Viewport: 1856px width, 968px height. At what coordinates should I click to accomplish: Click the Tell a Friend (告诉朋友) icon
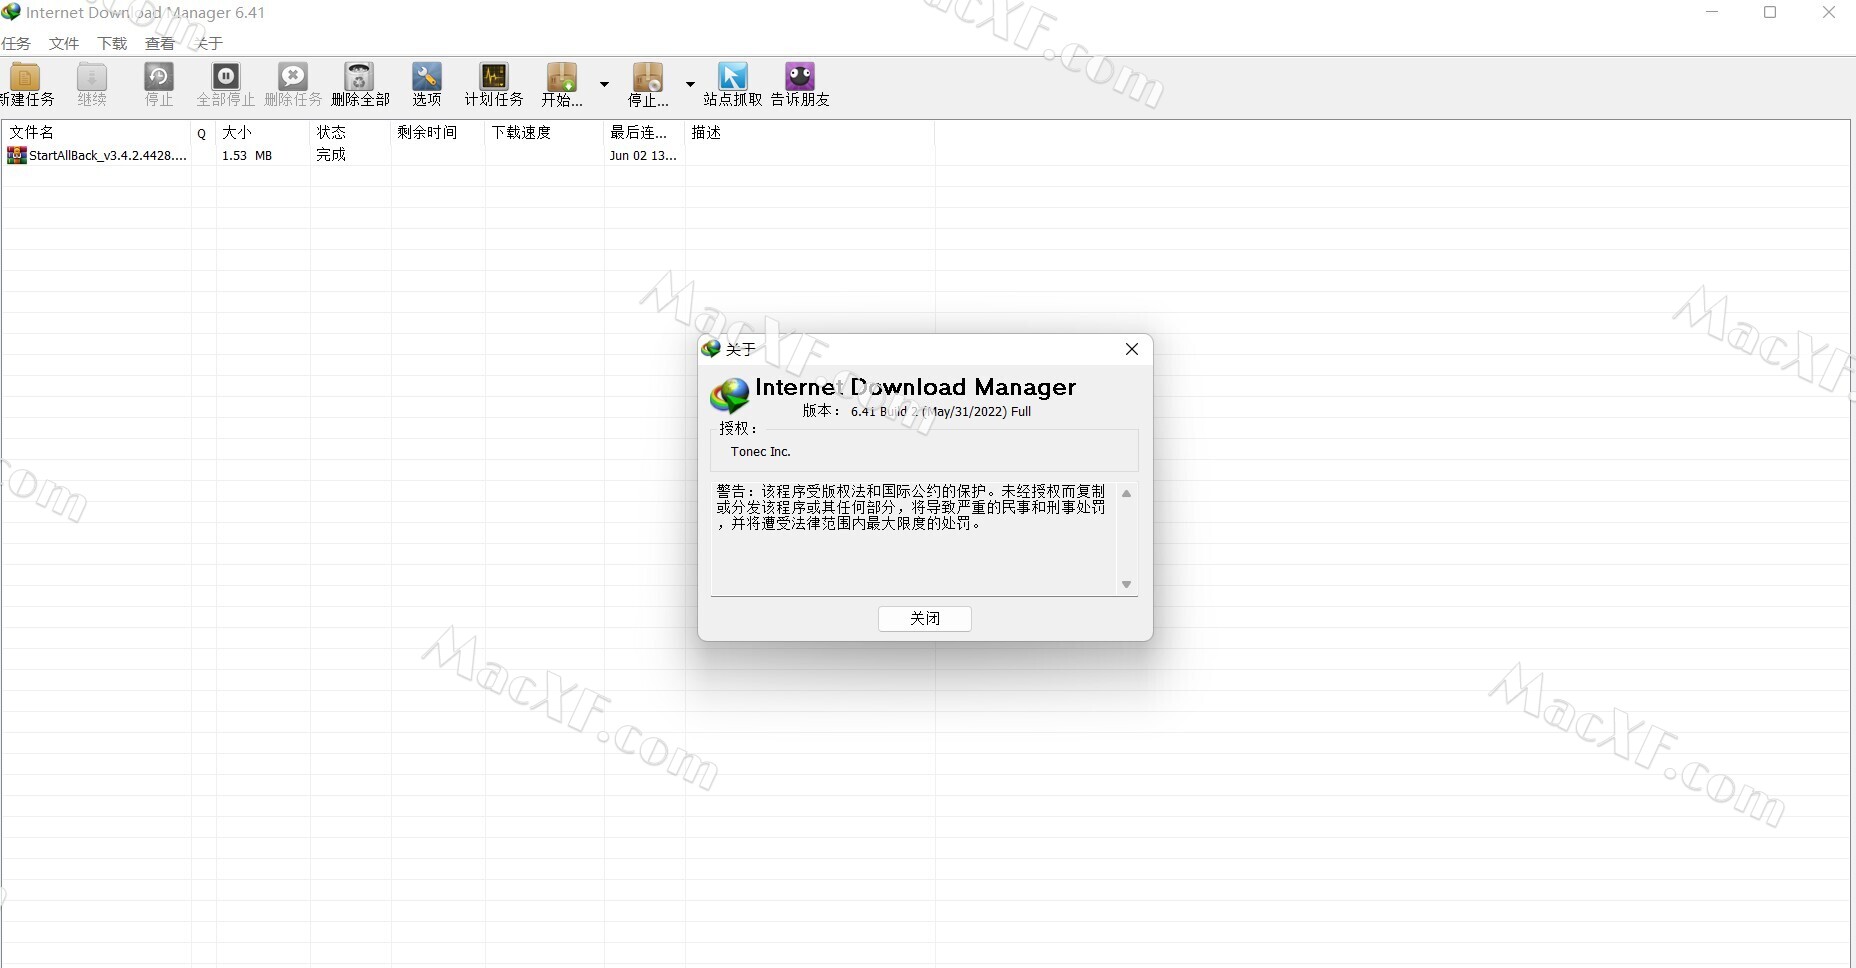pos(800,77)
